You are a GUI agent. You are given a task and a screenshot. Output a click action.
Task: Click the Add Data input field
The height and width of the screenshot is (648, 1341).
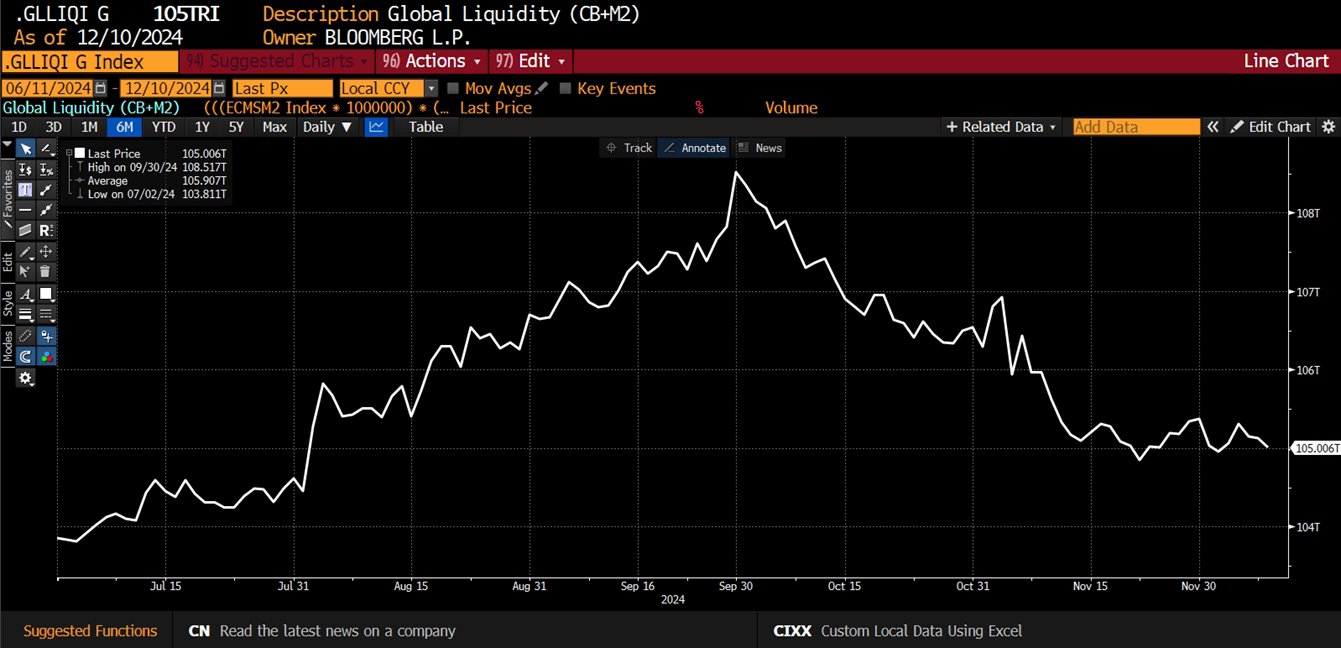tap(1135, 127)
